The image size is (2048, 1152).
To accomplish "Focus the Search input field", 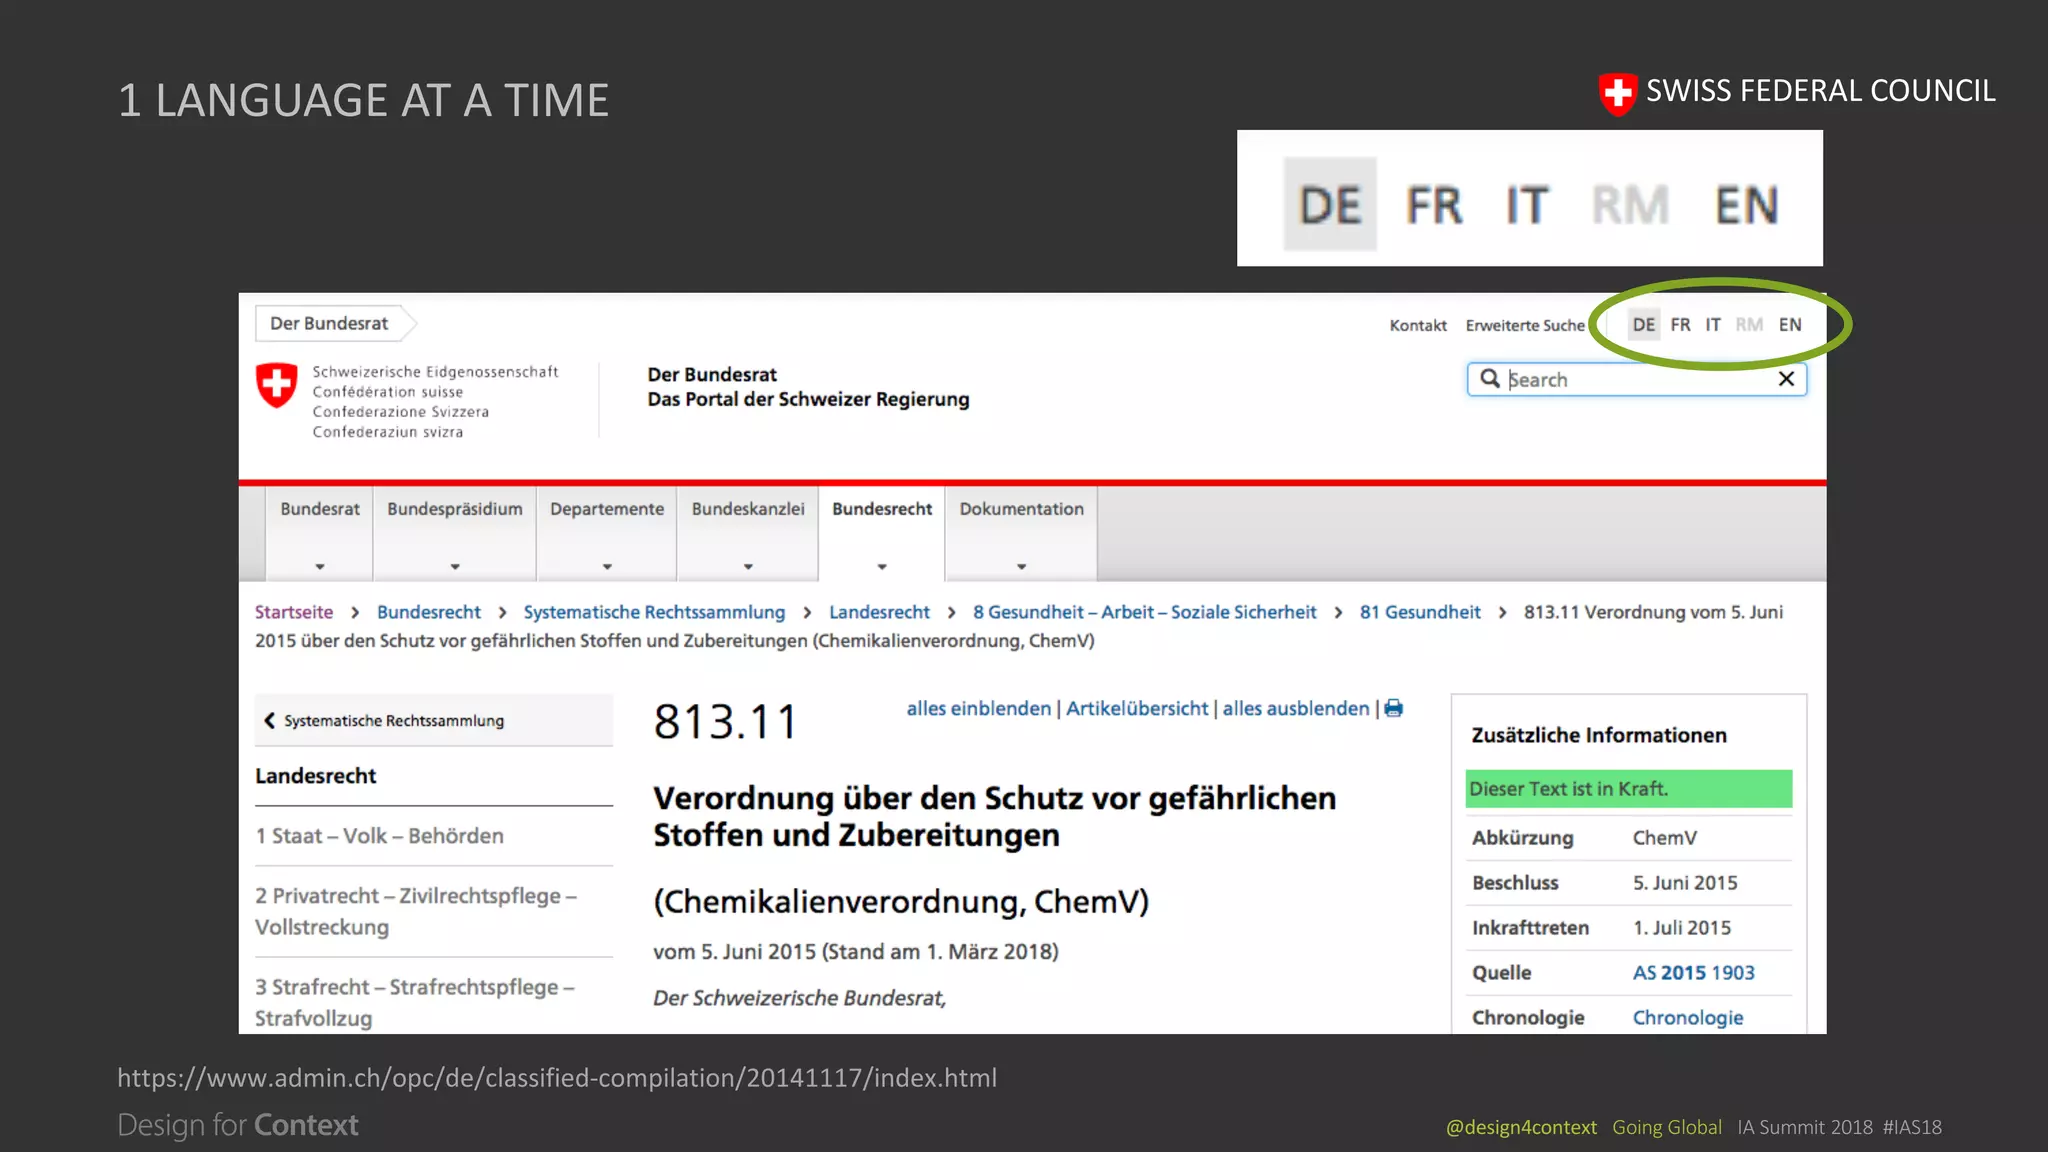I will [1636, 379].
